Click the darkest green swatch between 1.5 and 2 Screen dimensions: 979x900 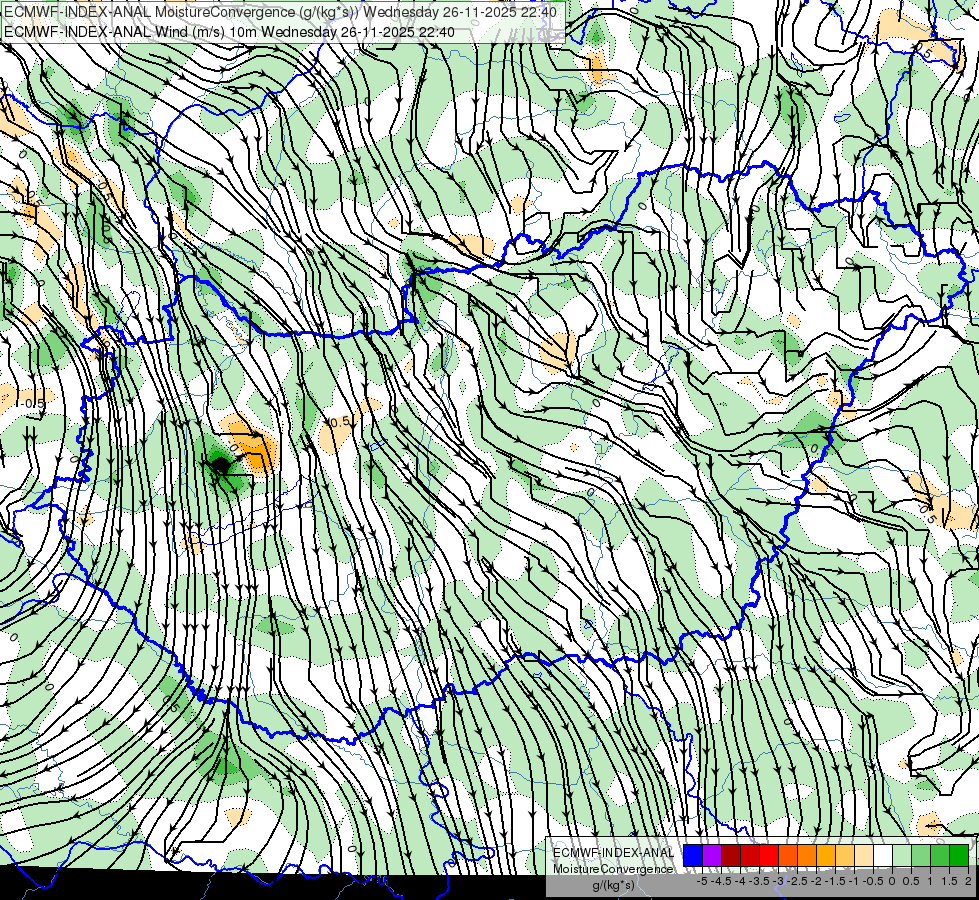pos(958,856)
